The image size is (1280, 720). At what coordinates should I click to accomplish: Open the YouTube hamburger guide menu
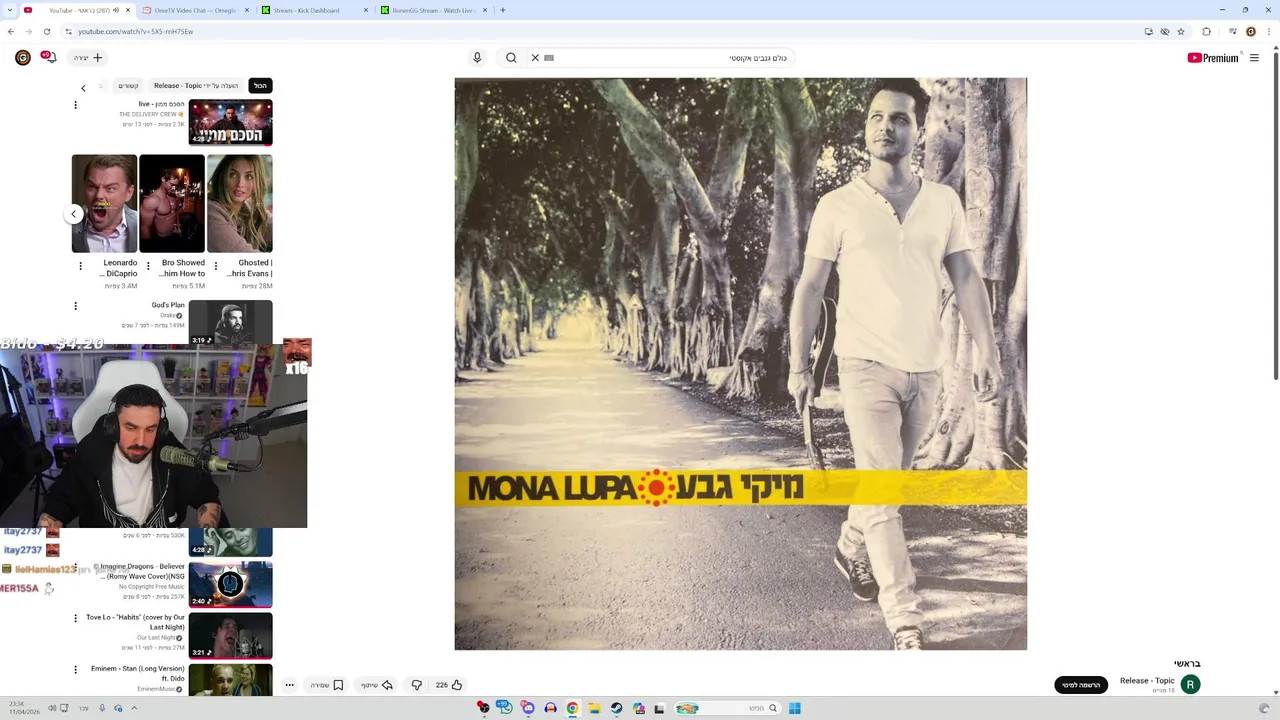click(1254, 58)
